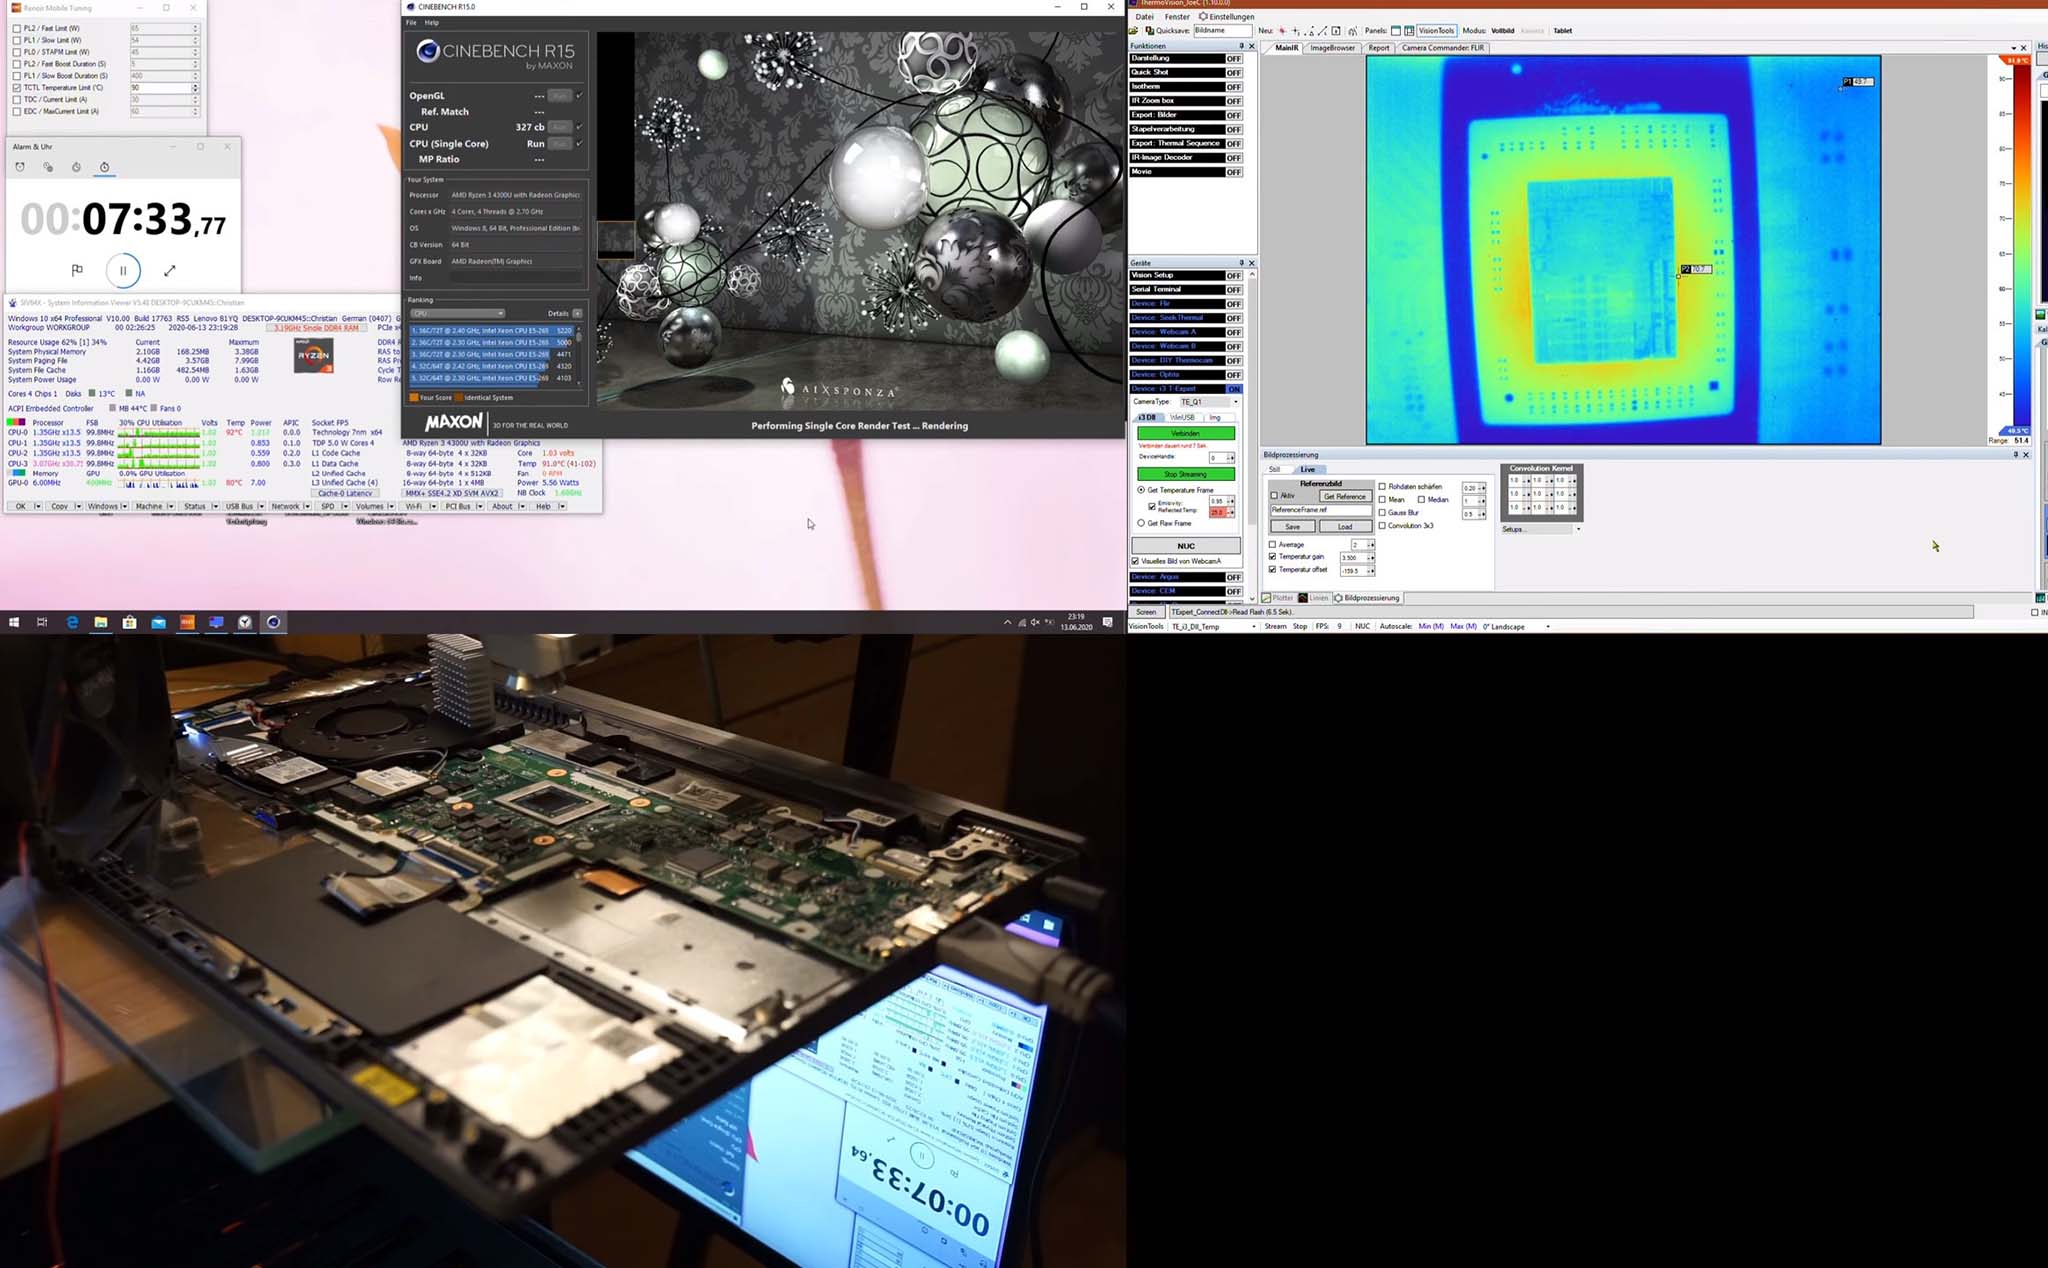Toggle the IR Zoom box function
The image size is (2048, 1268).
pos(1234,101)
